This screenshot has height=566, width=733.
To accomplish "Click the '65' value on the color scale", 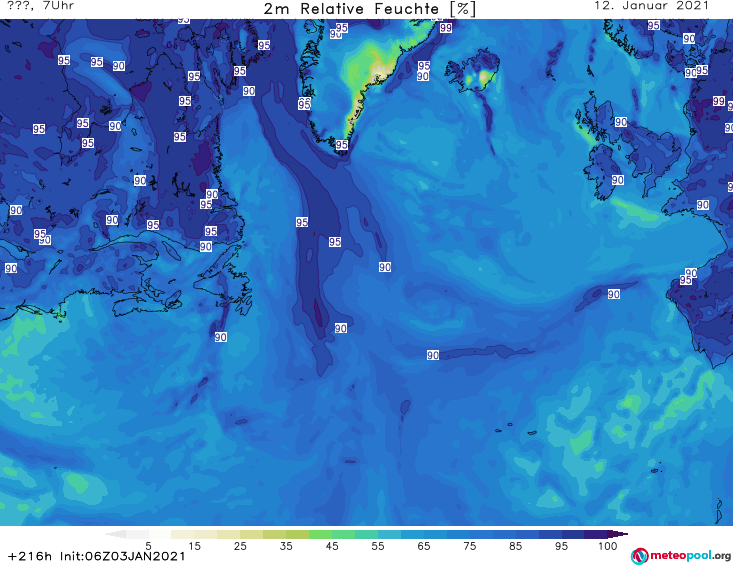I will (424, 546).
